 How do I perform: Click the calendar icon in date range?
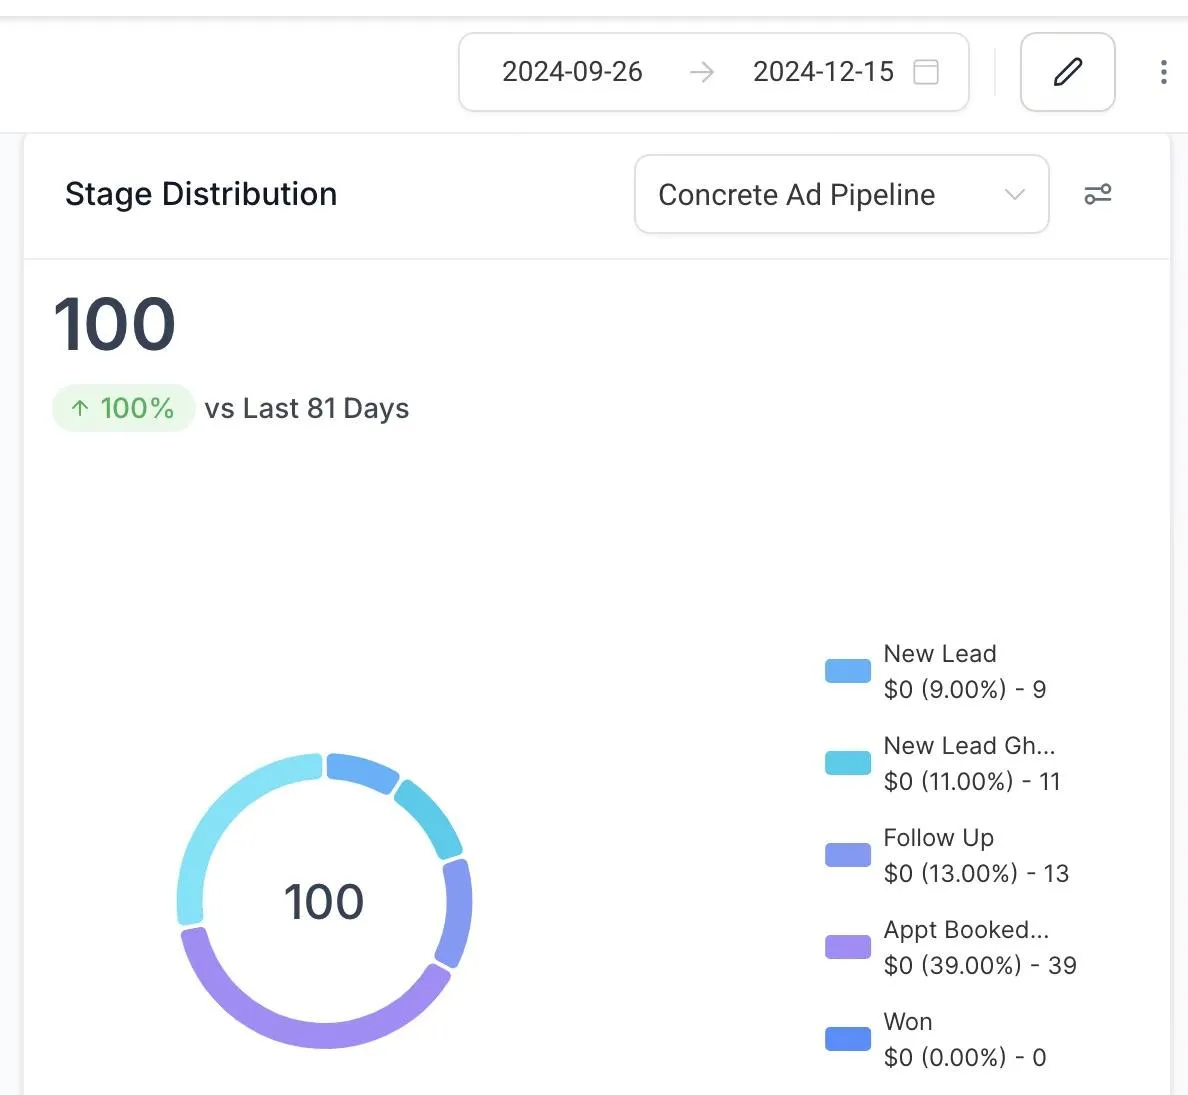coord(926,72)
